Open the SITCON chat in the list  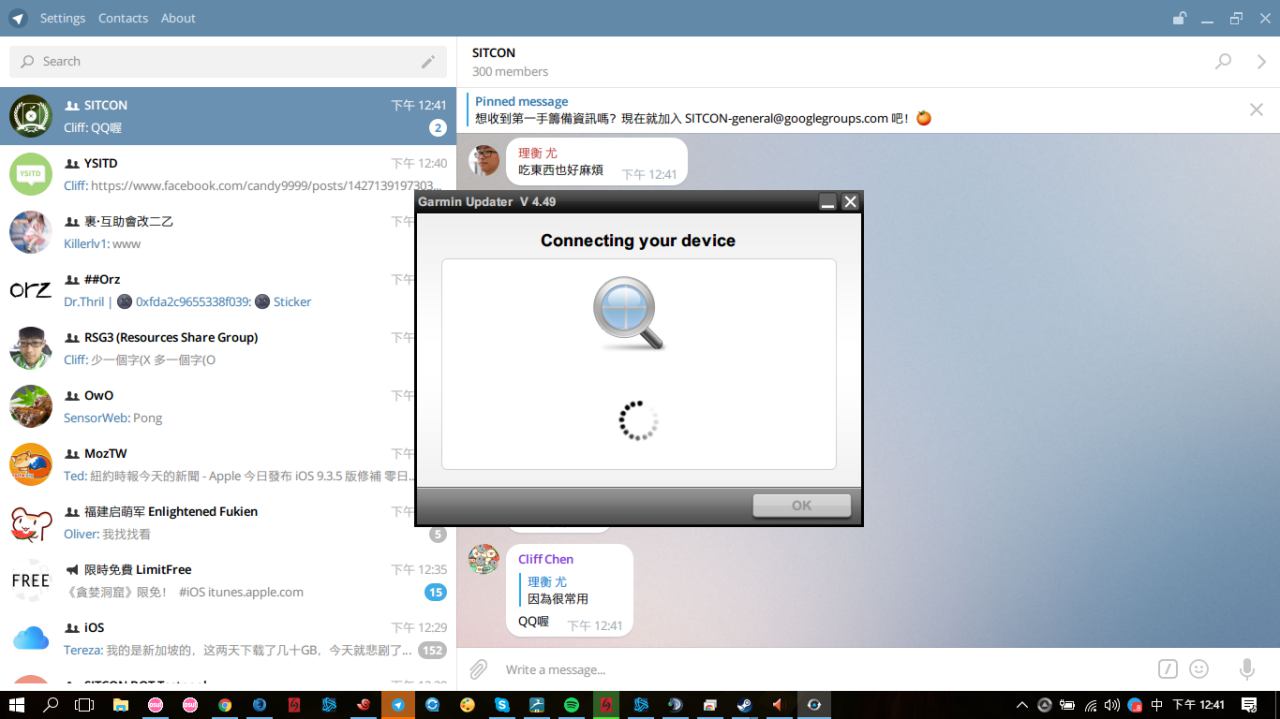[228, 116]
